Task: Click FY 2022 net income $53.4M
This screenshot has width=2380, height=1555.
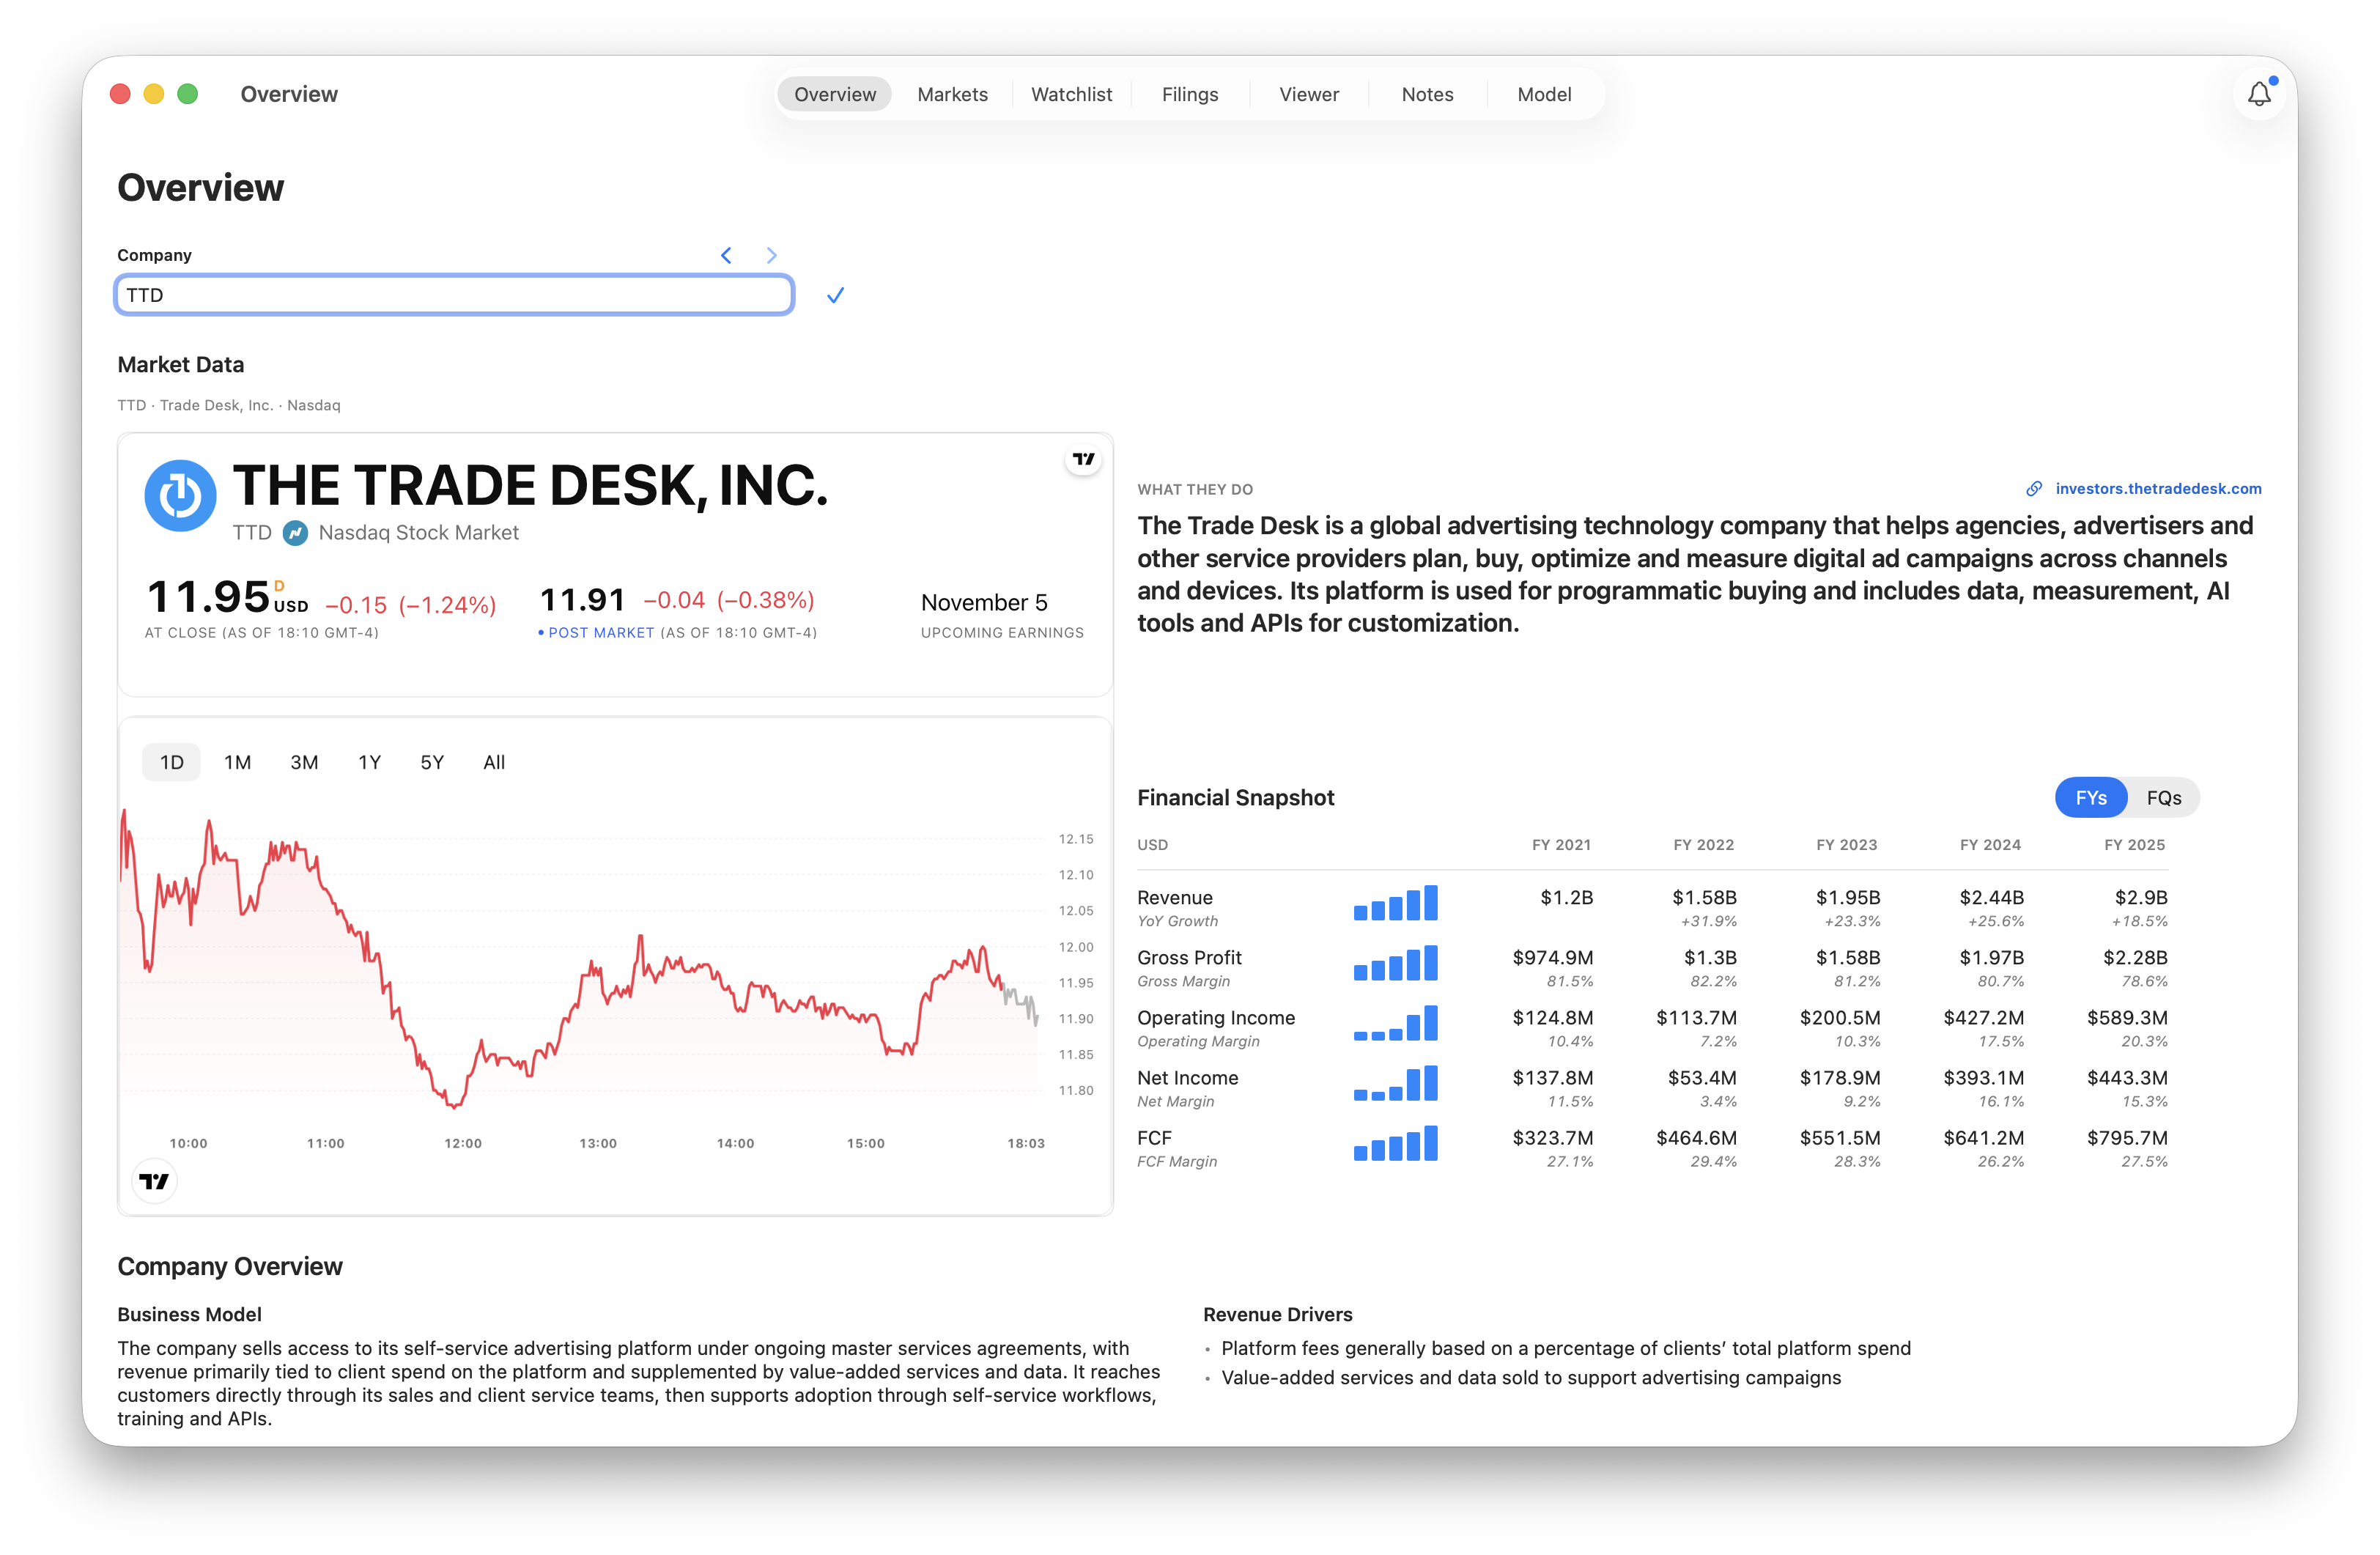Action: (x=1702, y=1078)
